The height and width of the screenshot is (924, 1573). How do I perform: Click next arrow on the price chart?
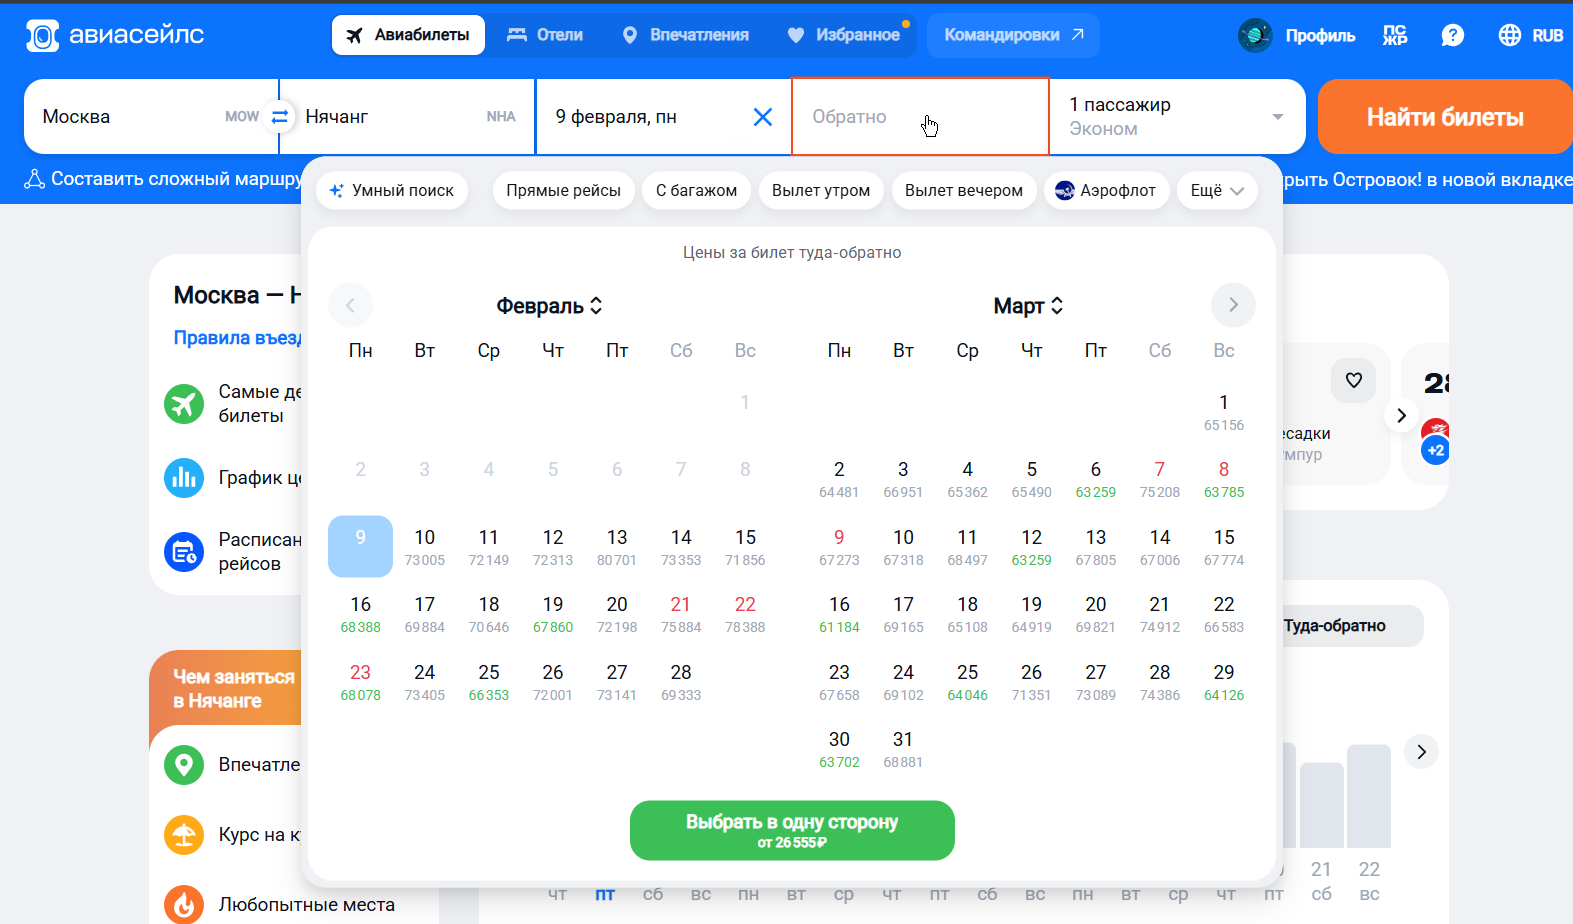coord(1421,752)
